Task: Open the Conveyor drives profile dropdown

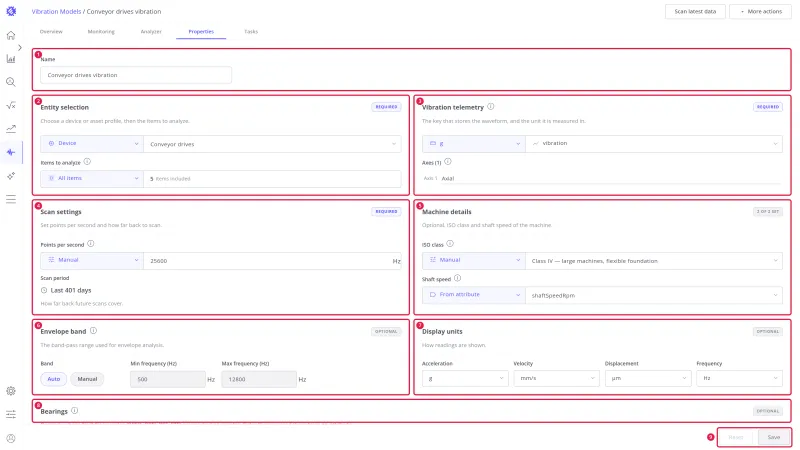Action: pyautogui.click(x=272, y=144)
